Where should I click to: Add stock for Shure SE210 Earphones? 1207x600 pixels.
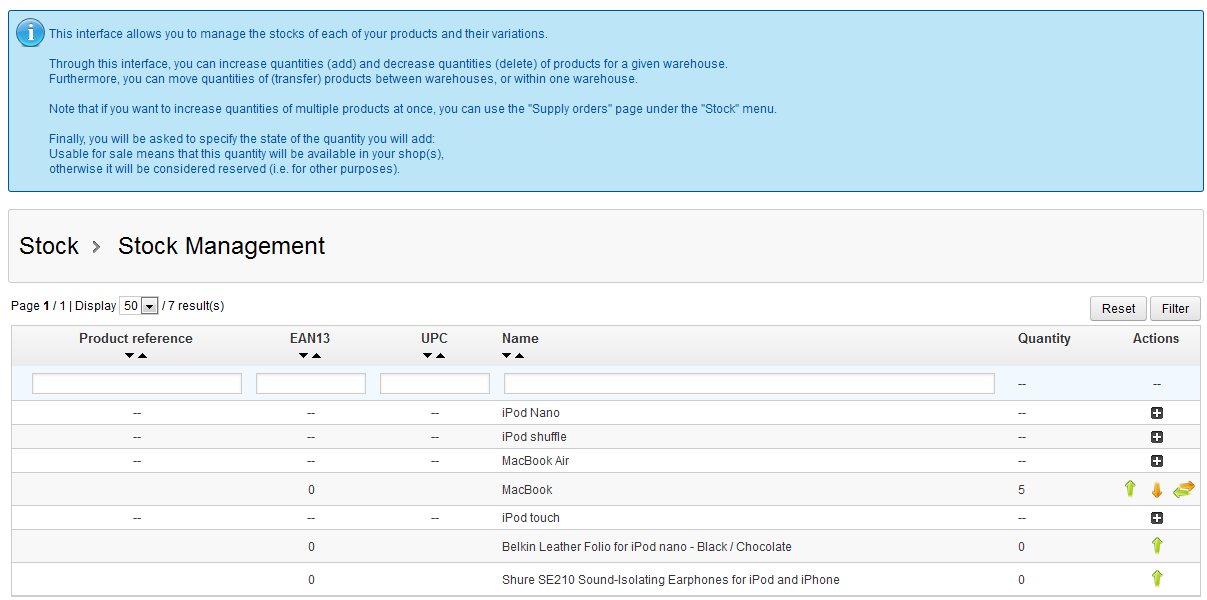[1157, 579]
